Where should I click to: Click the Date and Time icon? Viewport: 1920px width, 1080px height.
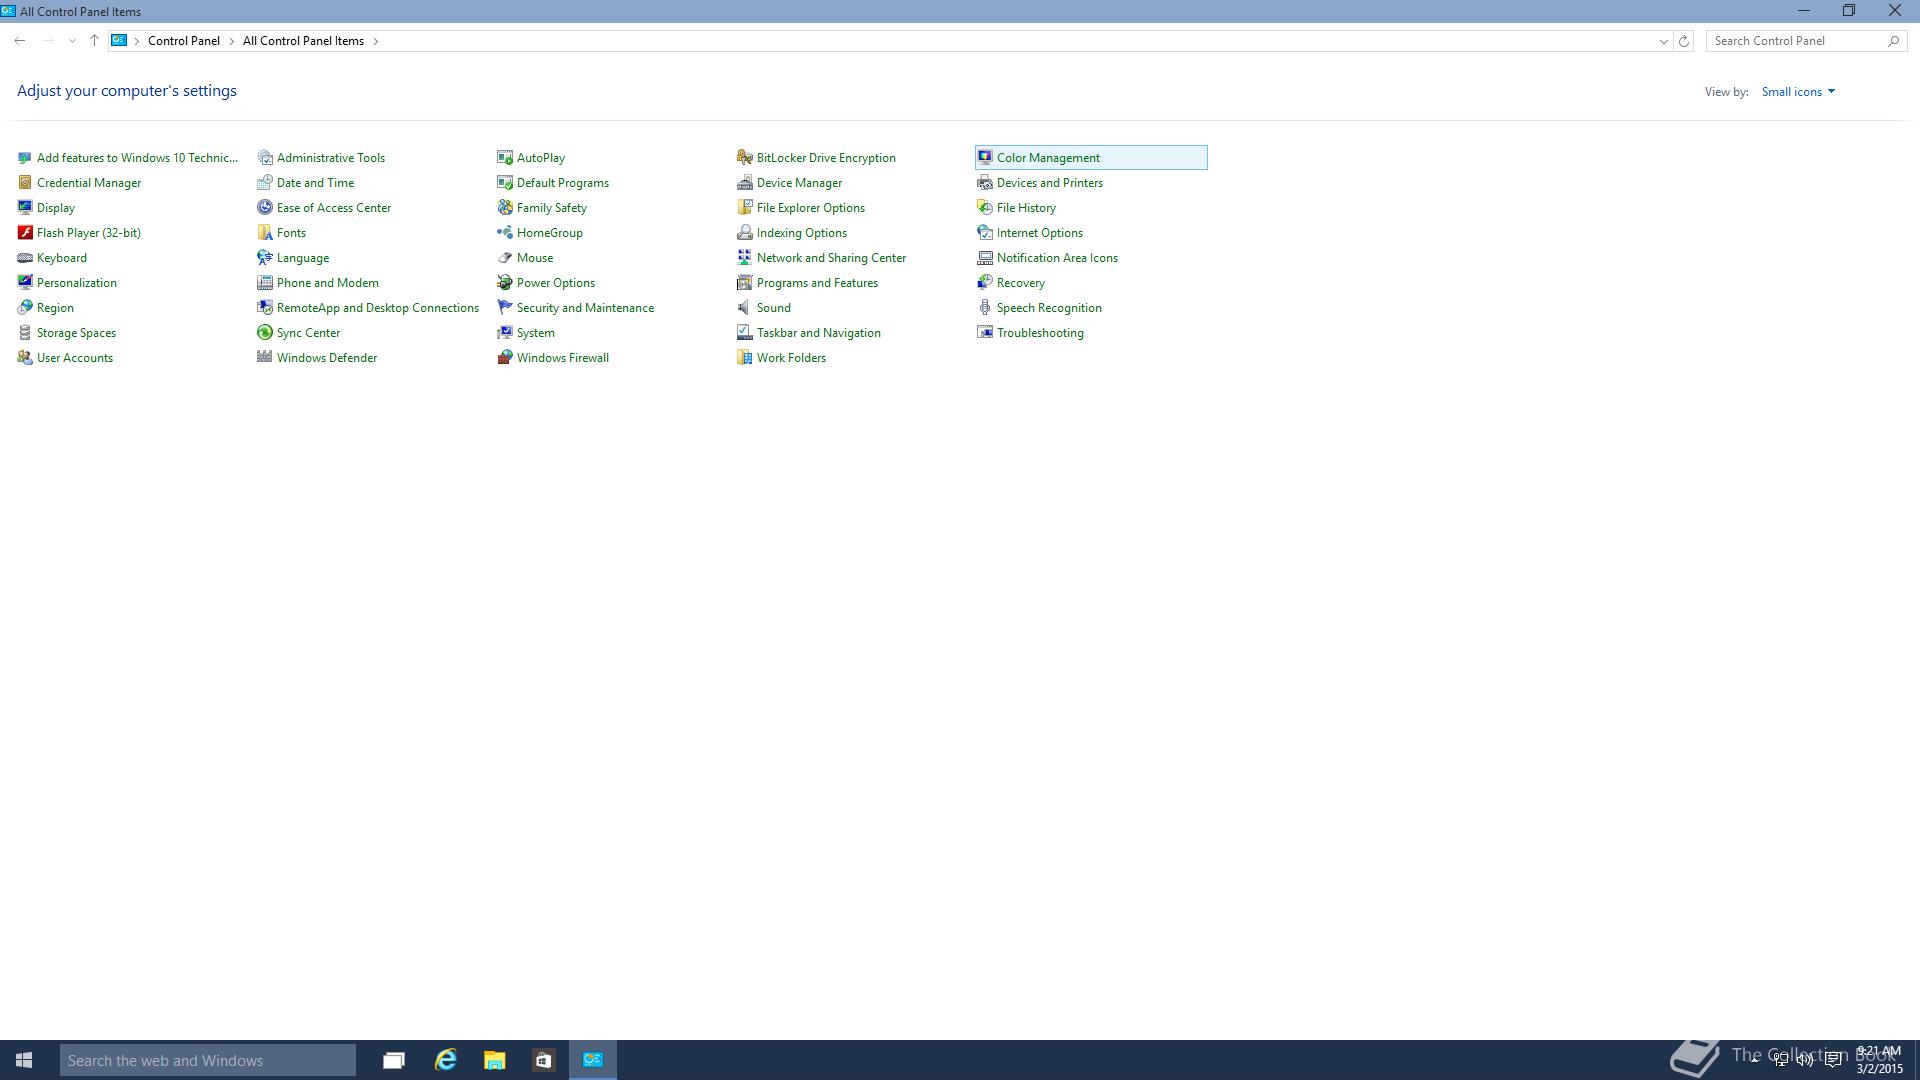point(265,183)
